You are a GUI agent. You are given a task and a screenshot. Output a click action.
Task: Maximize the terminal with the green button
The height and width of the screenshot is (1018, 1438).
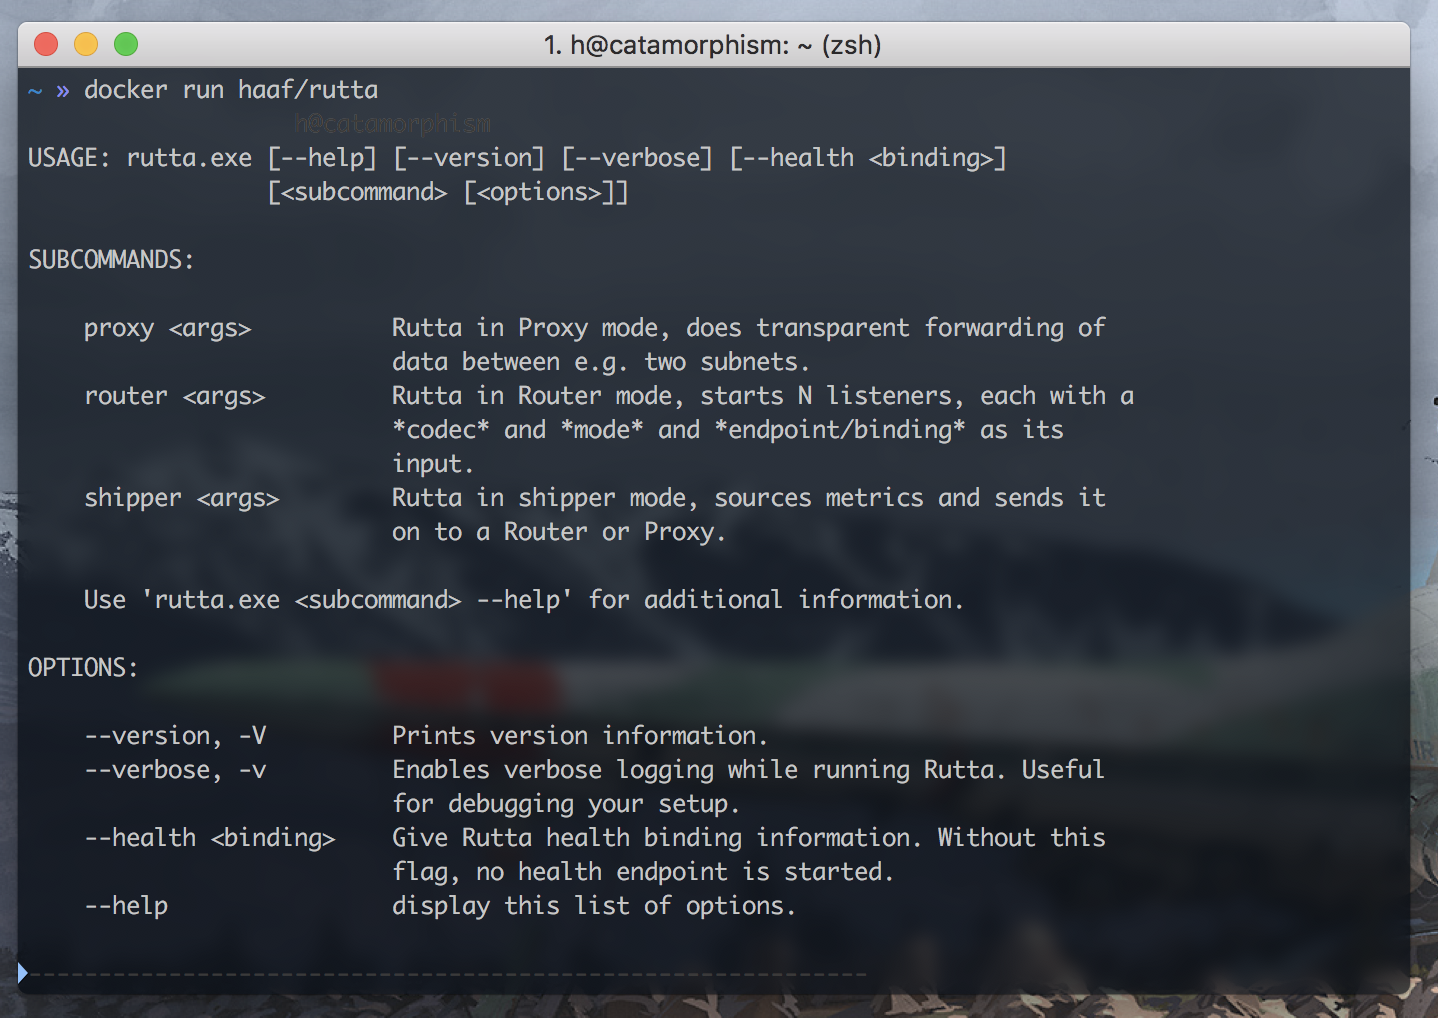click(126, 44)
